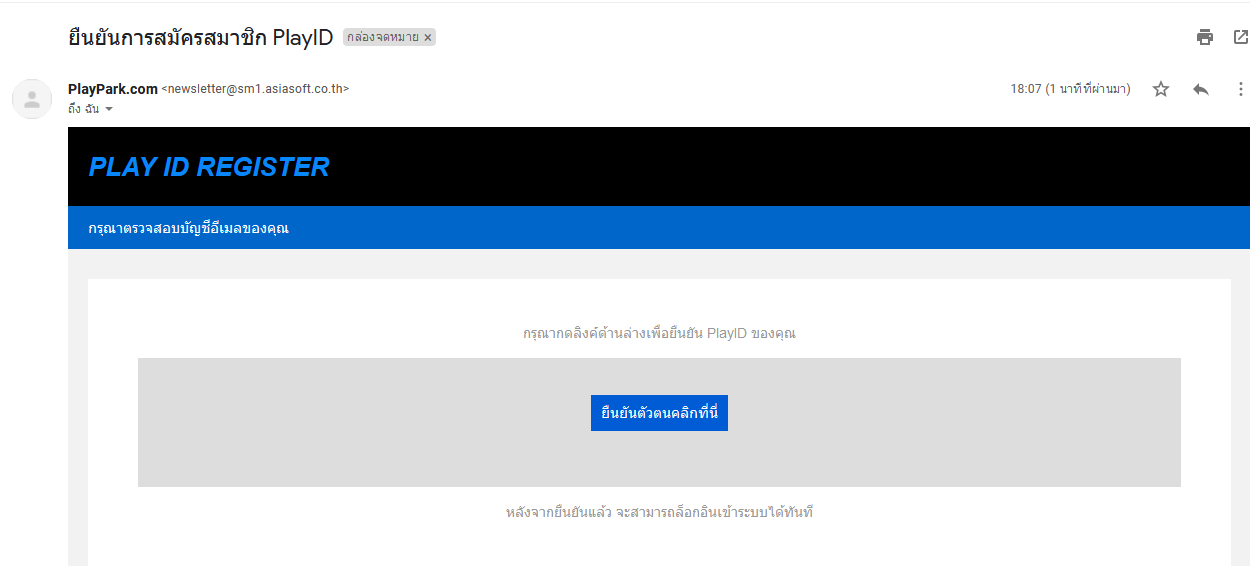Open the three-dot more options menu

(x=1240, y=89)
